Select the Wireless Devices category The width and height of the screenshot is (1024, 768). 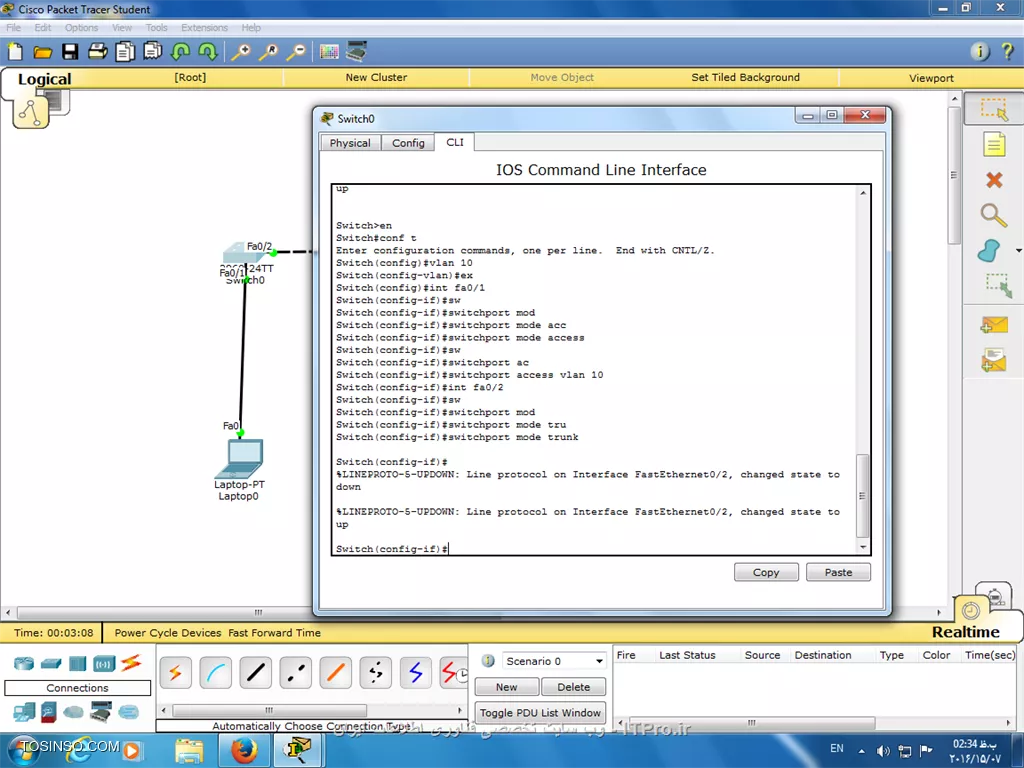(104, 664)
